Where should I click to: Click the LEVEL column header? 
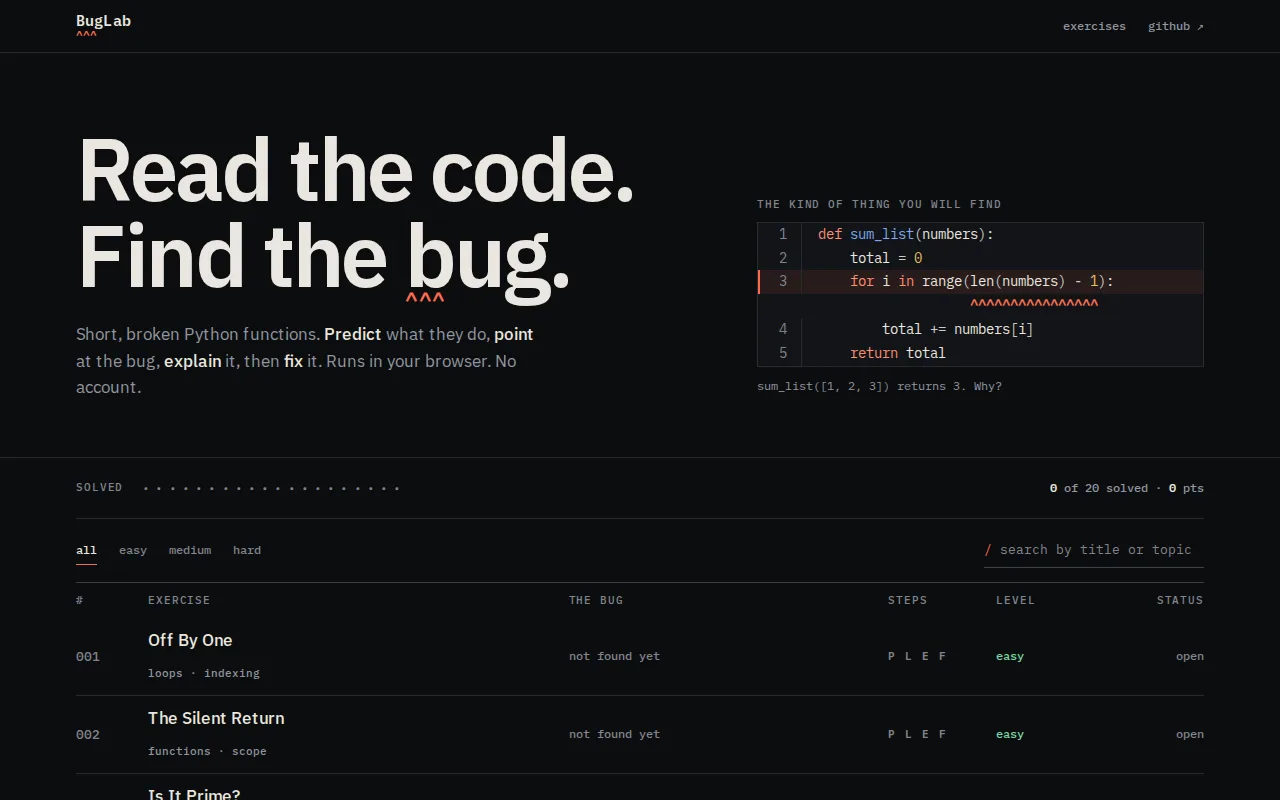point(1015,600)
